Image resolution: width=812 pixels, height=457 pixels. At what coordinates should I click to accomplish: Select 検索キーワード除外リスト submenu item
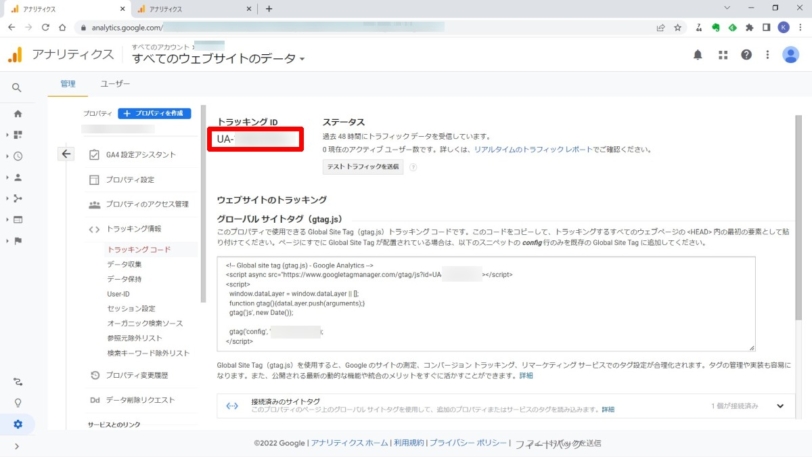148,353
